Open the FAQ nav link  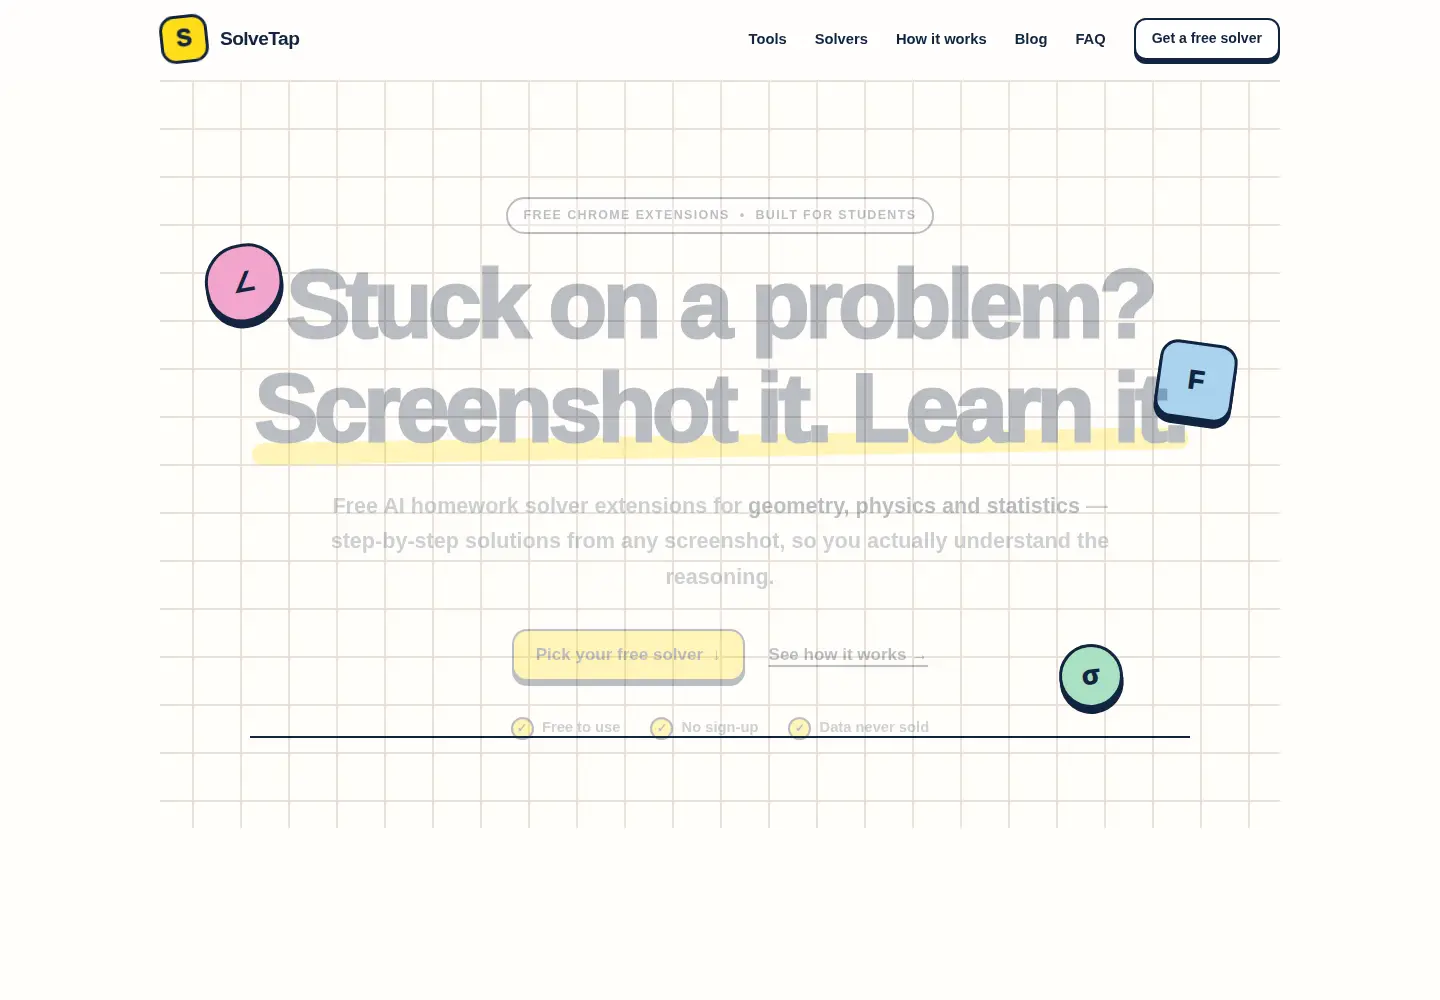coord(1090,39)
